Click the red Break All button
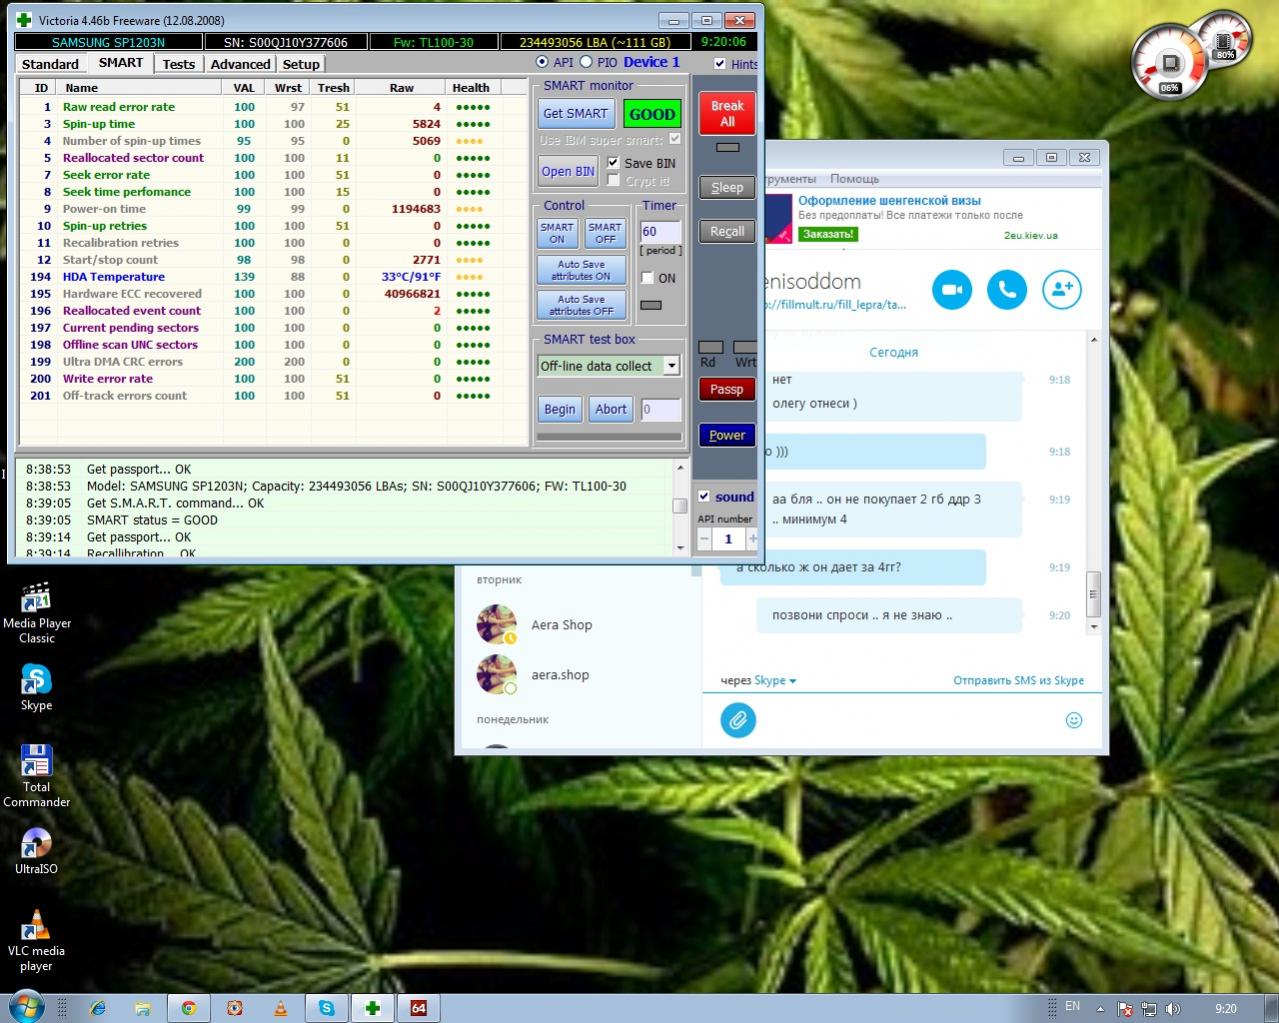Viewport: 1279px width, 1023px height. click(x=727, y=113)
